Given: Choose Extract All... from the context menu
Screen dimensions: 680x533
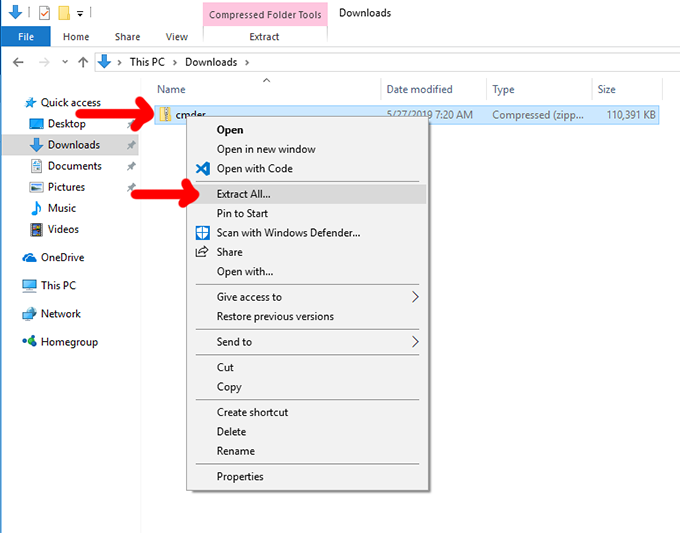Looking at the screenshot, I should pos(308,194).
